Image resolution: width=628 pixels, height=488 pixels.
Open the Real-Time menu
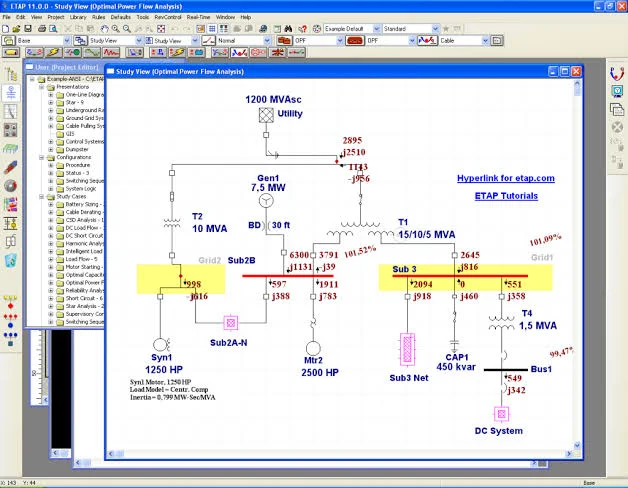pyautogui.click(x=198, y=17)
